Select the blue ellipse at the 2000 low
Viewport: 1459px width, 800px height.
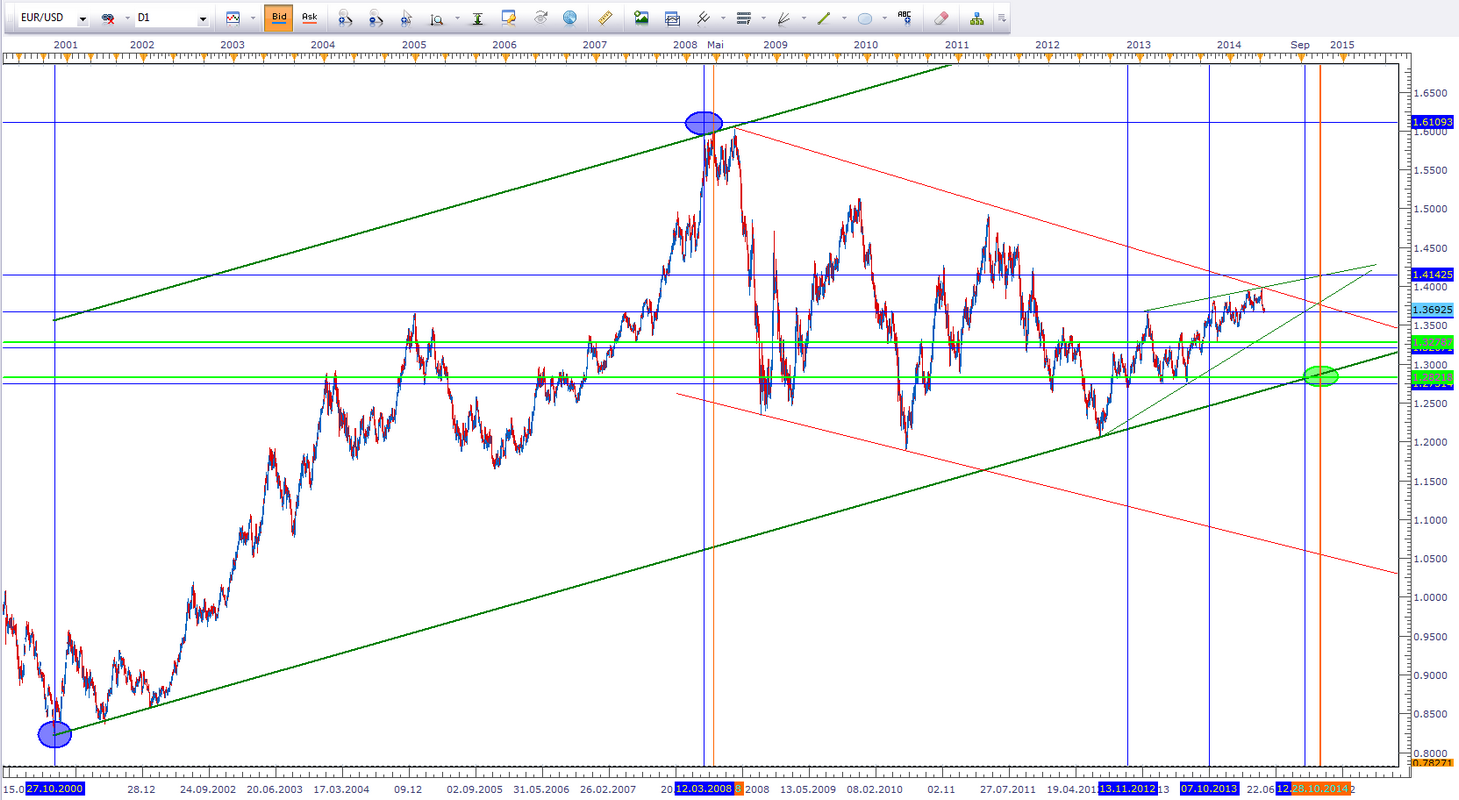pyautogui.click(x=55, y=734)
